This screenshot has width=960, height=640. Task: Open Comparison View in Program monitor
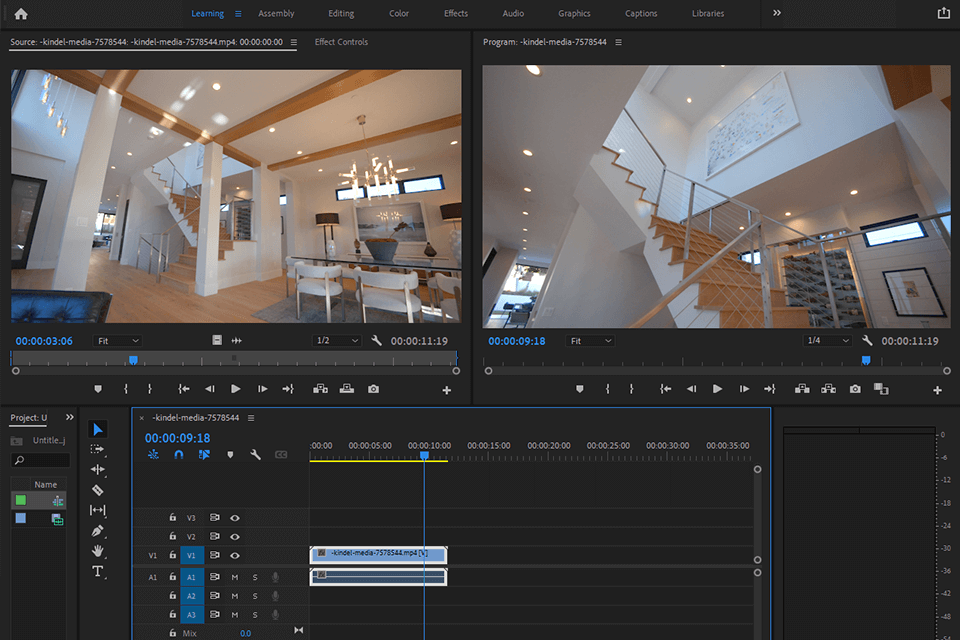881,389
